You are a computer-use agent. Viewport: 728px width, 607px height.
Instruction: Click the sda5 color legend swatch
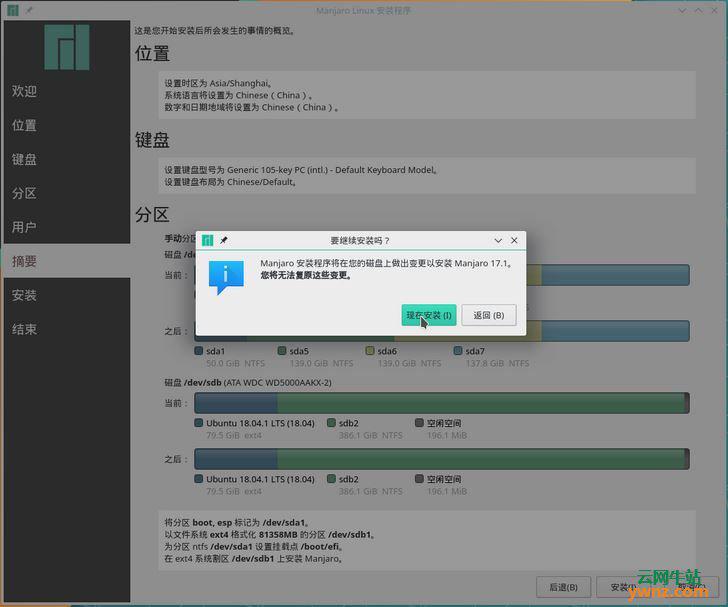pos(282,351)
